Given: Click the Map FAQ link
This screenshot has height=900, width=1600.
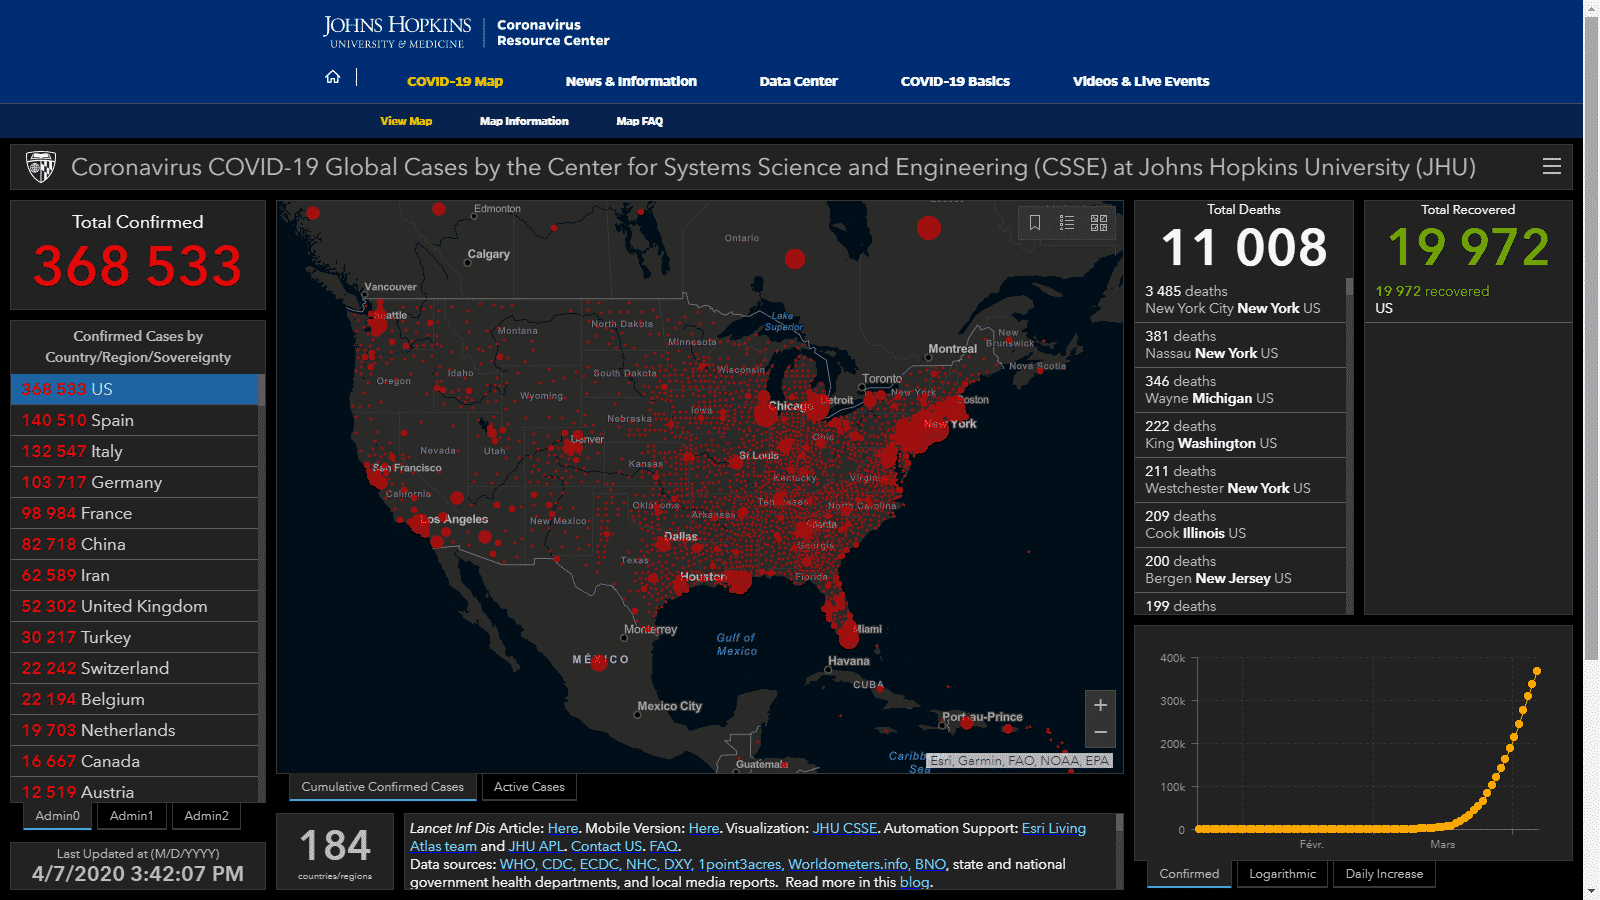Looking at the screenshot, I should pos(640,122).
